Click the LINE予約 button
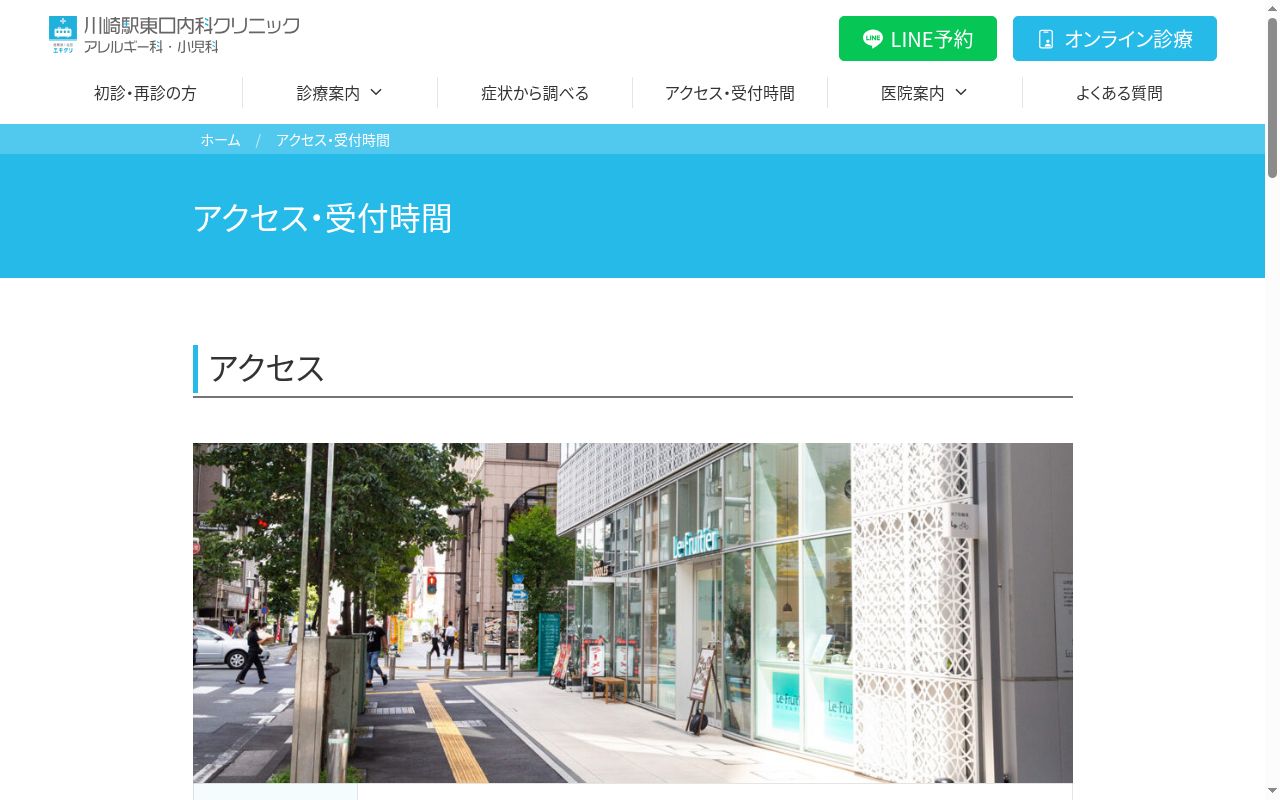 [918, 39]
